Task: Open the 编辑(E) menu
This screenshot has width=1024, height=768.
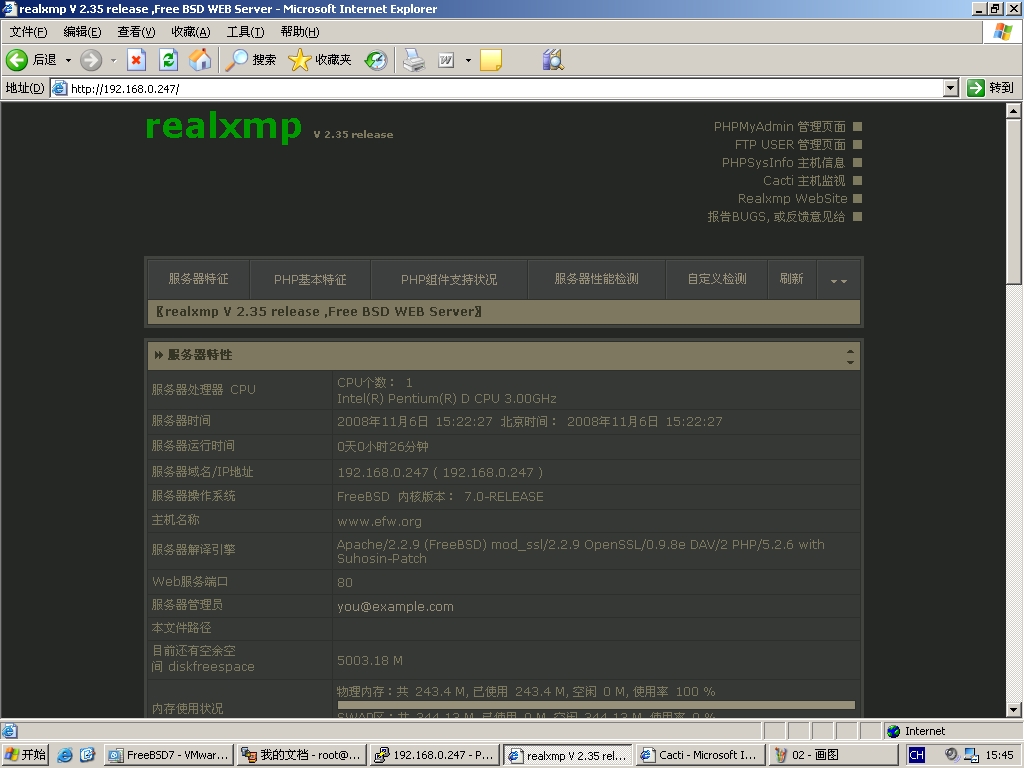Action: click(82, 32)
